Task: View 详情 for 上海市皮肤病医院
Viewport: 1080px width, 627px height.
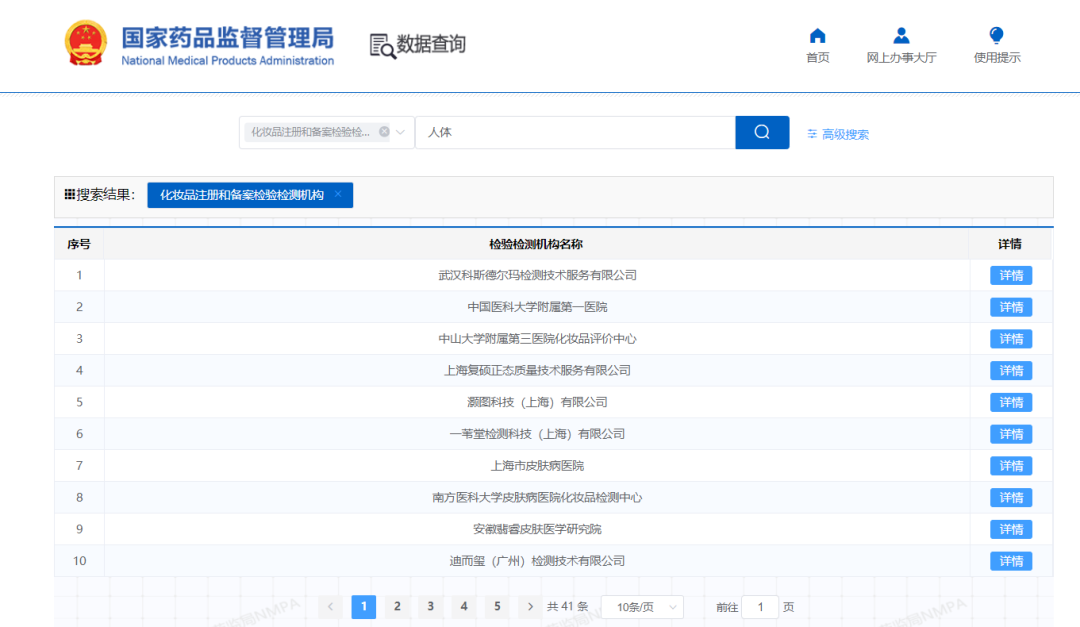Action: 1010,466
